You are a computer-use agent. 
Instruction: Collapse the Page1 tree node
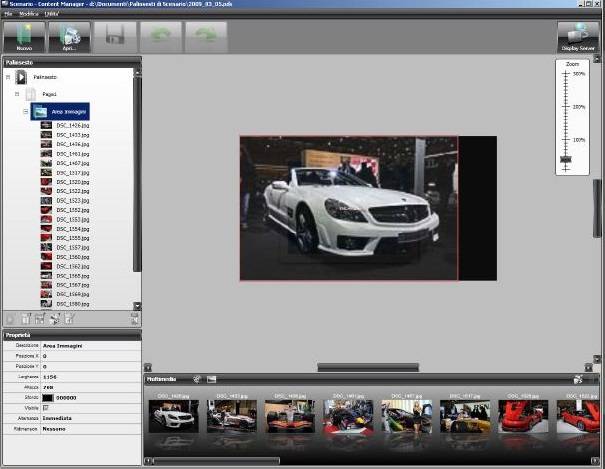(17, 94)
